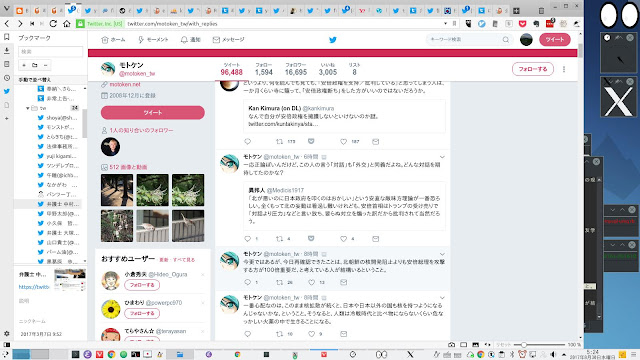Viewport: 640px width, 360px height.
Task: Show hidden system tray icons
Action: pyautogui.click(x=564, y=354)
